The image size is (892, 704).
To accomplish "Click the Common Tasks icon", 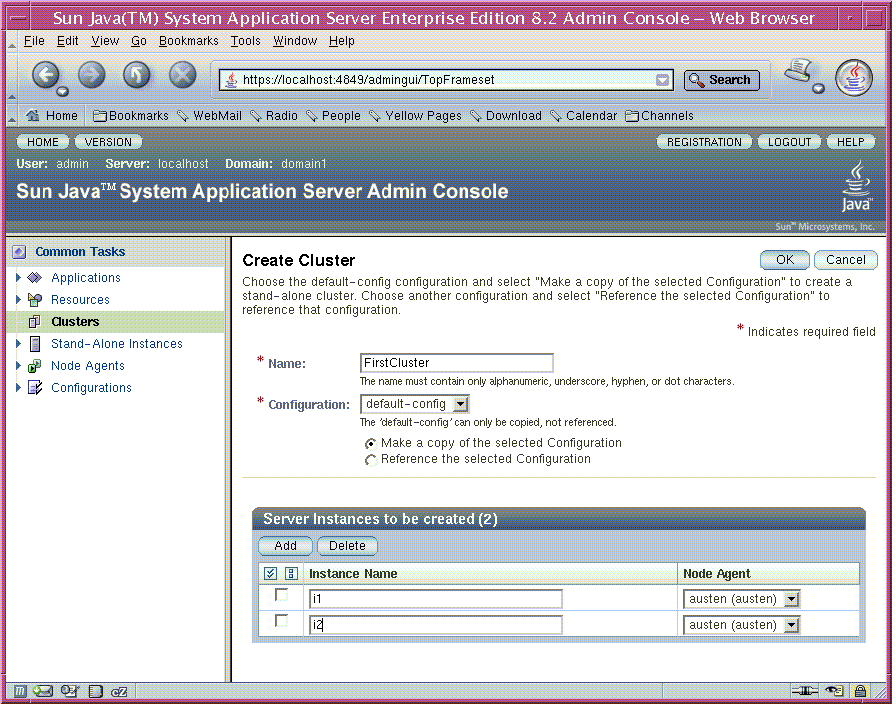I will 19,252.
